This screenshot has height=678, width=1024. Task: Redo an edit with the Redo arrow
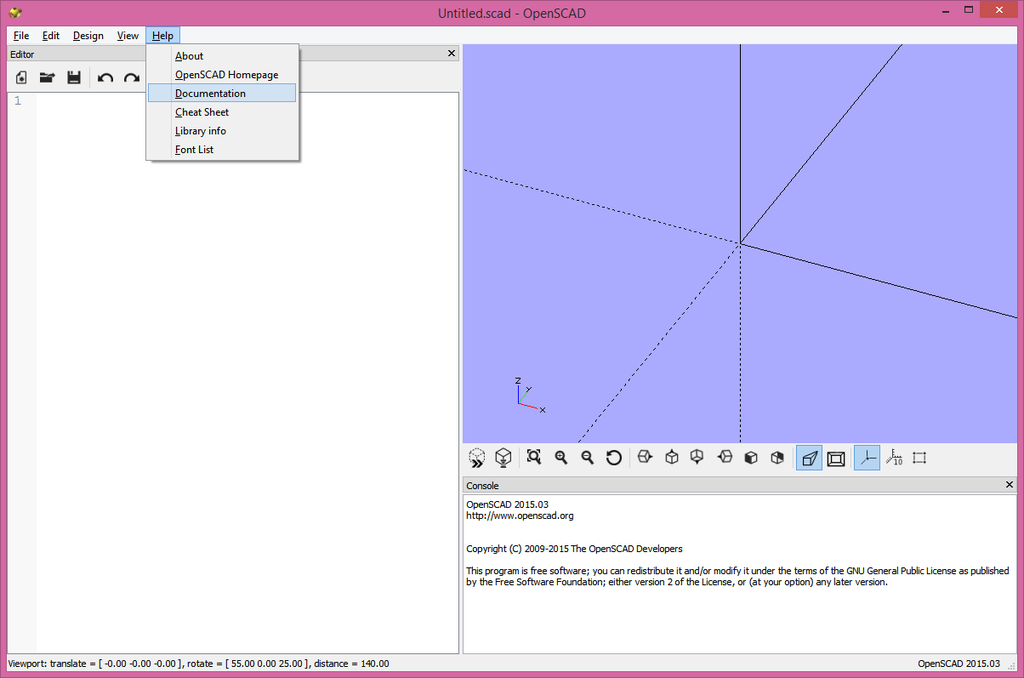pyautogui.click(x=131, y=77)
